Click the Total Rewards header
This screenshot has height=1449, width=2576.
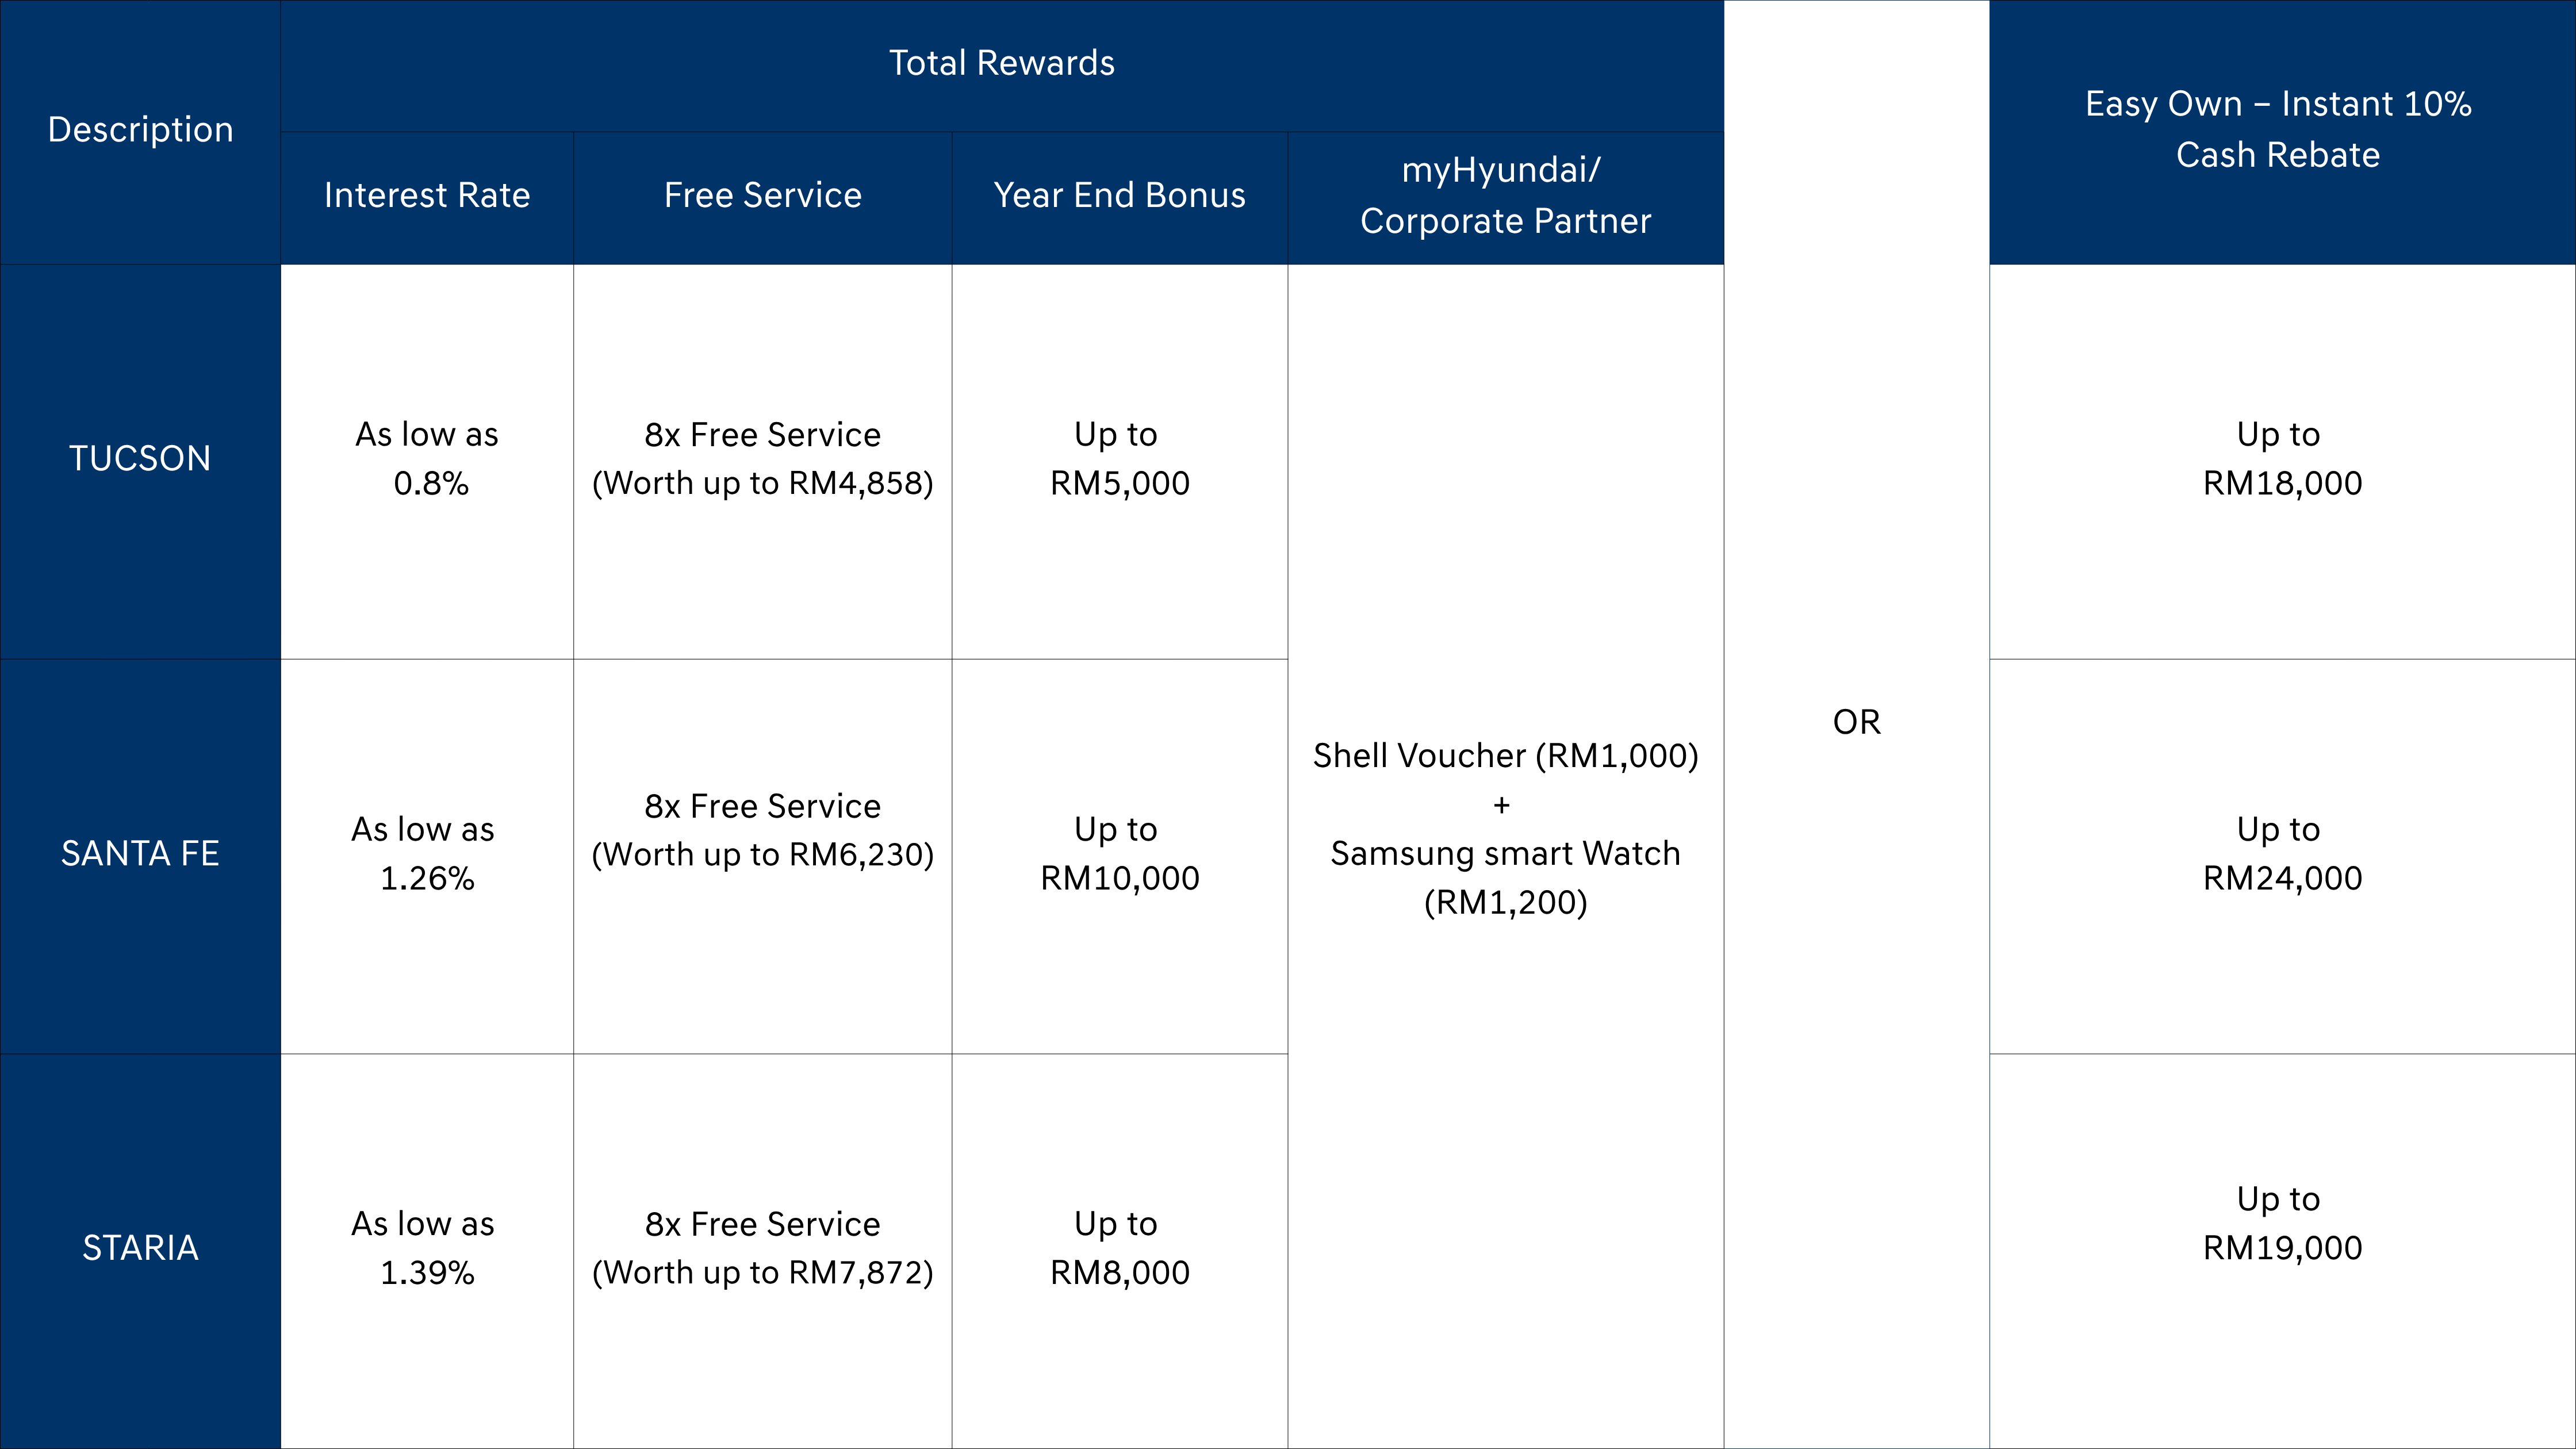pyautogui.click(x=1001, y=64)
